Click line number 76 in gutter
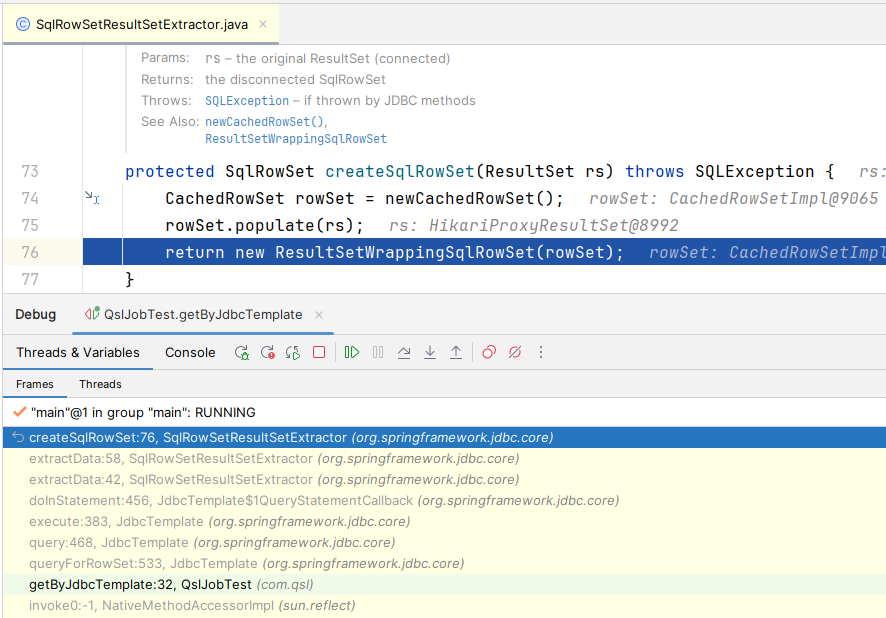 pos(30,252)
